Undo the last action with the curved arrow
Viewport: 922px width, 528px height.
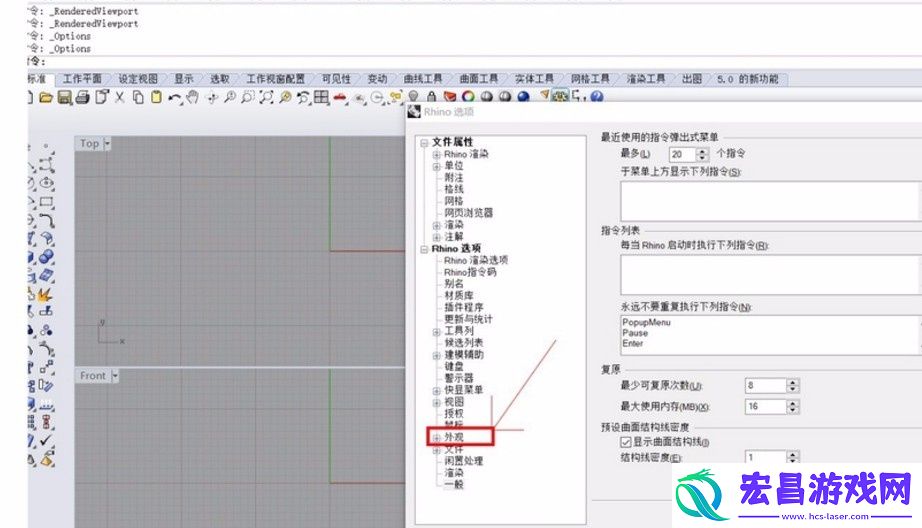pyautogui.click(x=175, y=98)
